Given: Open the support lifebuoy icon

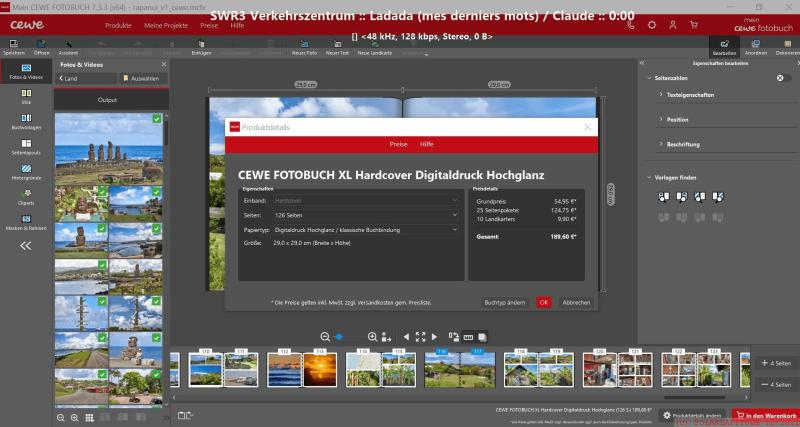Looking at the screenshot, I should pyautogui.click(x=652, y=25).
